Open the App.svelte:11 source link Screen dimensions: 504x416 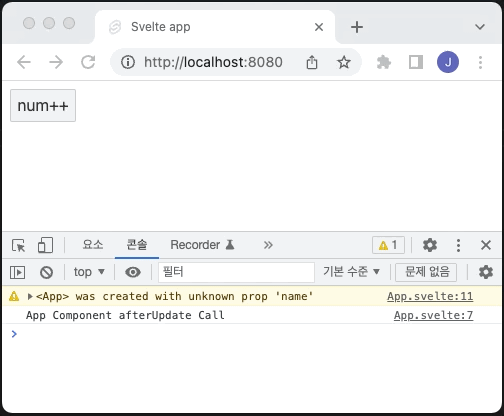coord(430,296)
